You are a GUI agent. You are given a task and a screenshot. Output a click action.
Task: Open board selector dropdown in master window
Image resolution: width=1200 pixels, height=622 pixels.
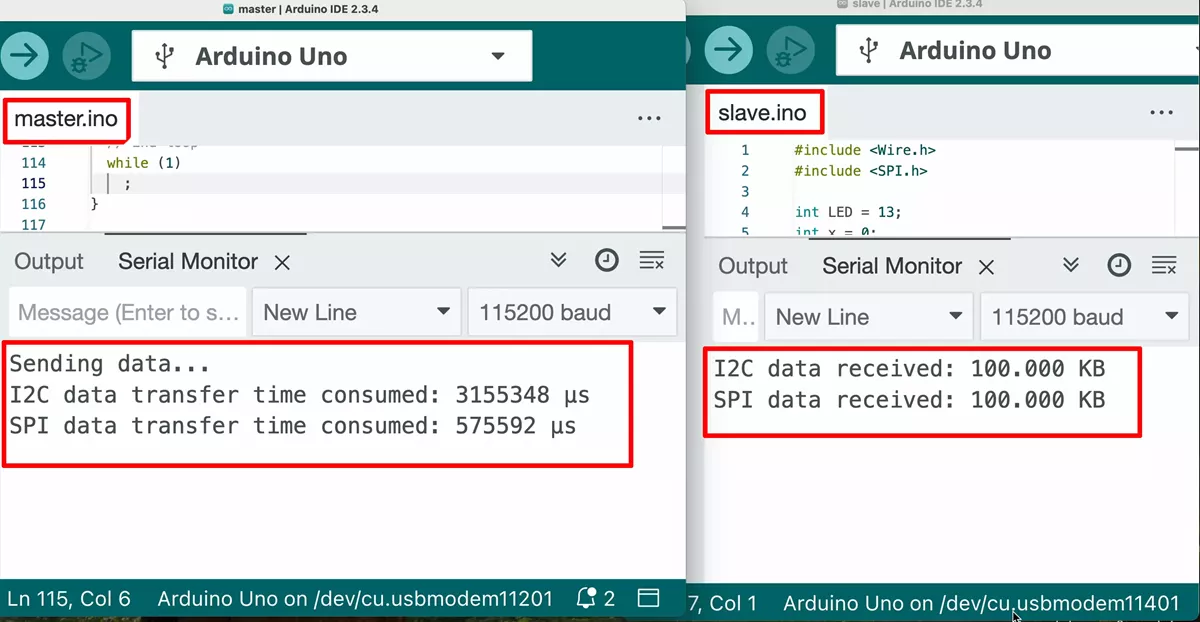pos(332,56)
